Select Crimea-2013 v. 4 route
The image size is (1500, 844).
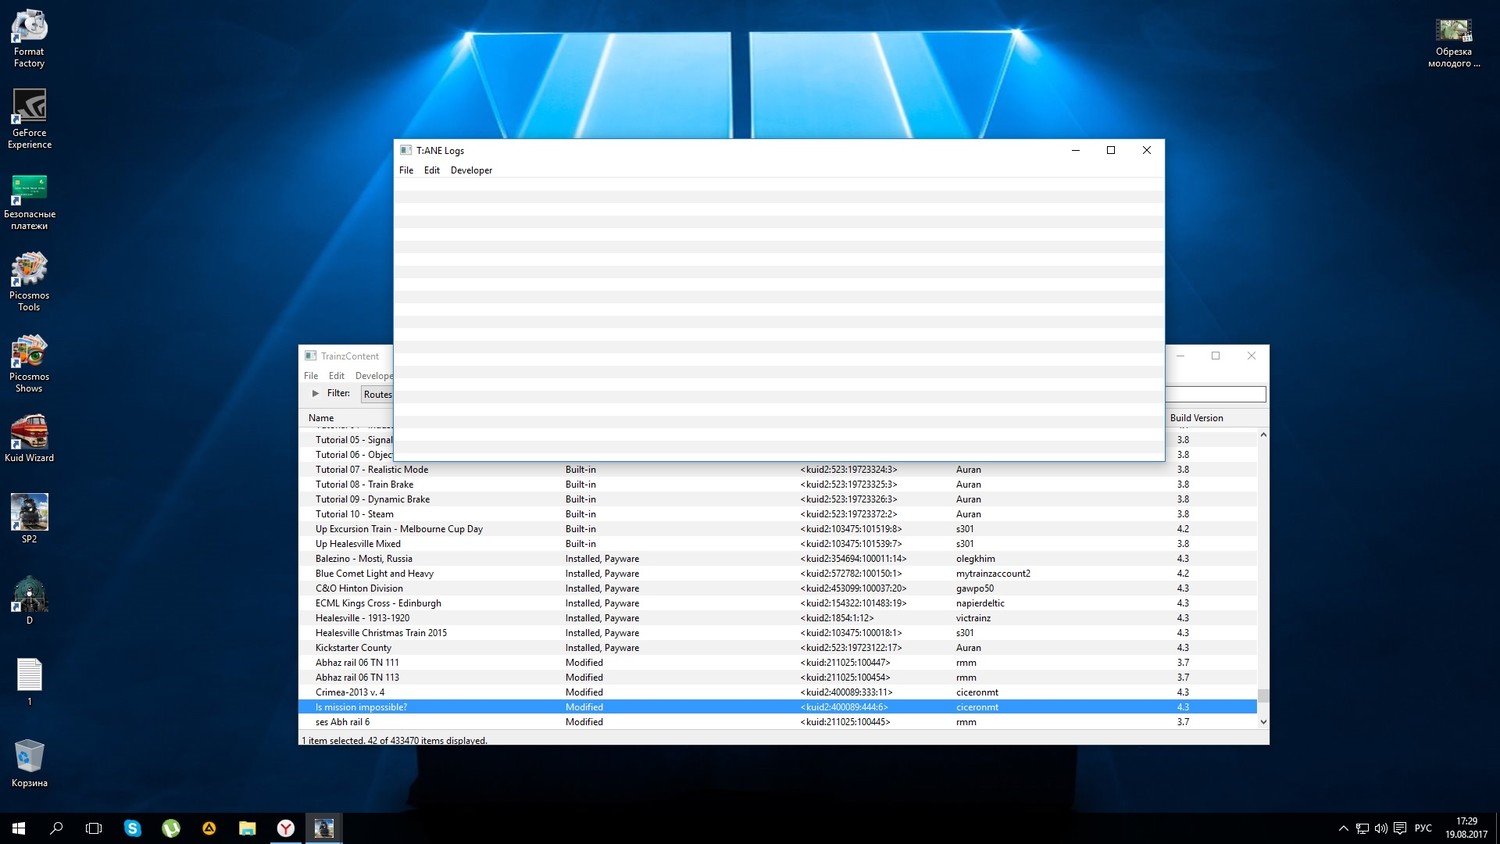click(778, 692)
